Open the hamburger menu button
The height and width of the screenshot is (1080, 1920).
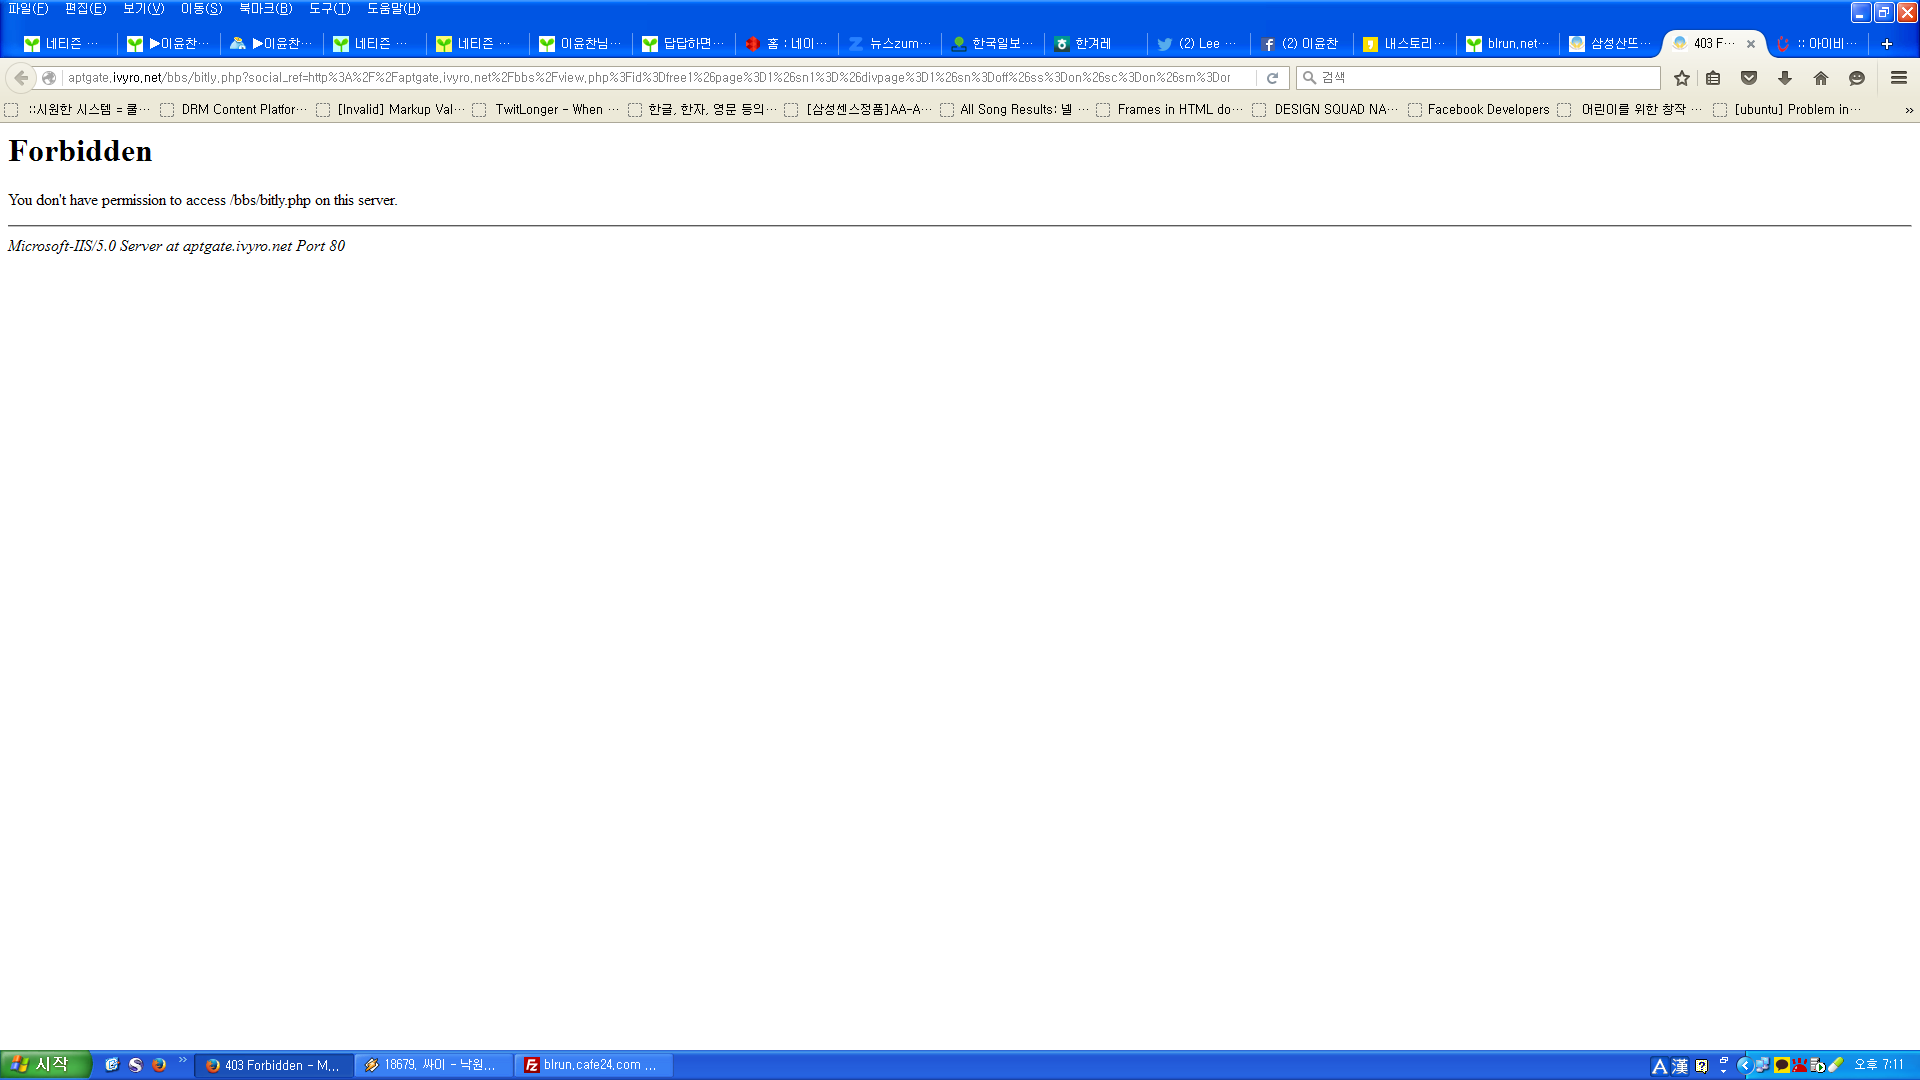tap(1899, 78)
